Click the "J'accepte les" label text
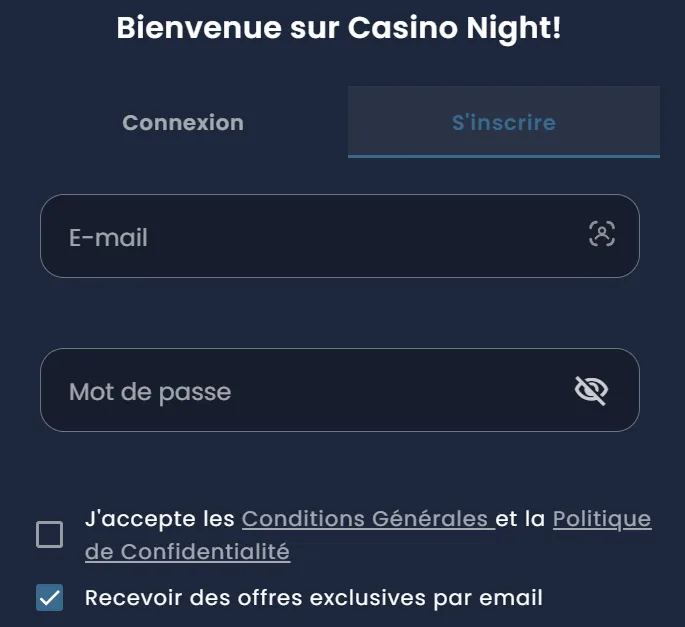 [160, 519]
